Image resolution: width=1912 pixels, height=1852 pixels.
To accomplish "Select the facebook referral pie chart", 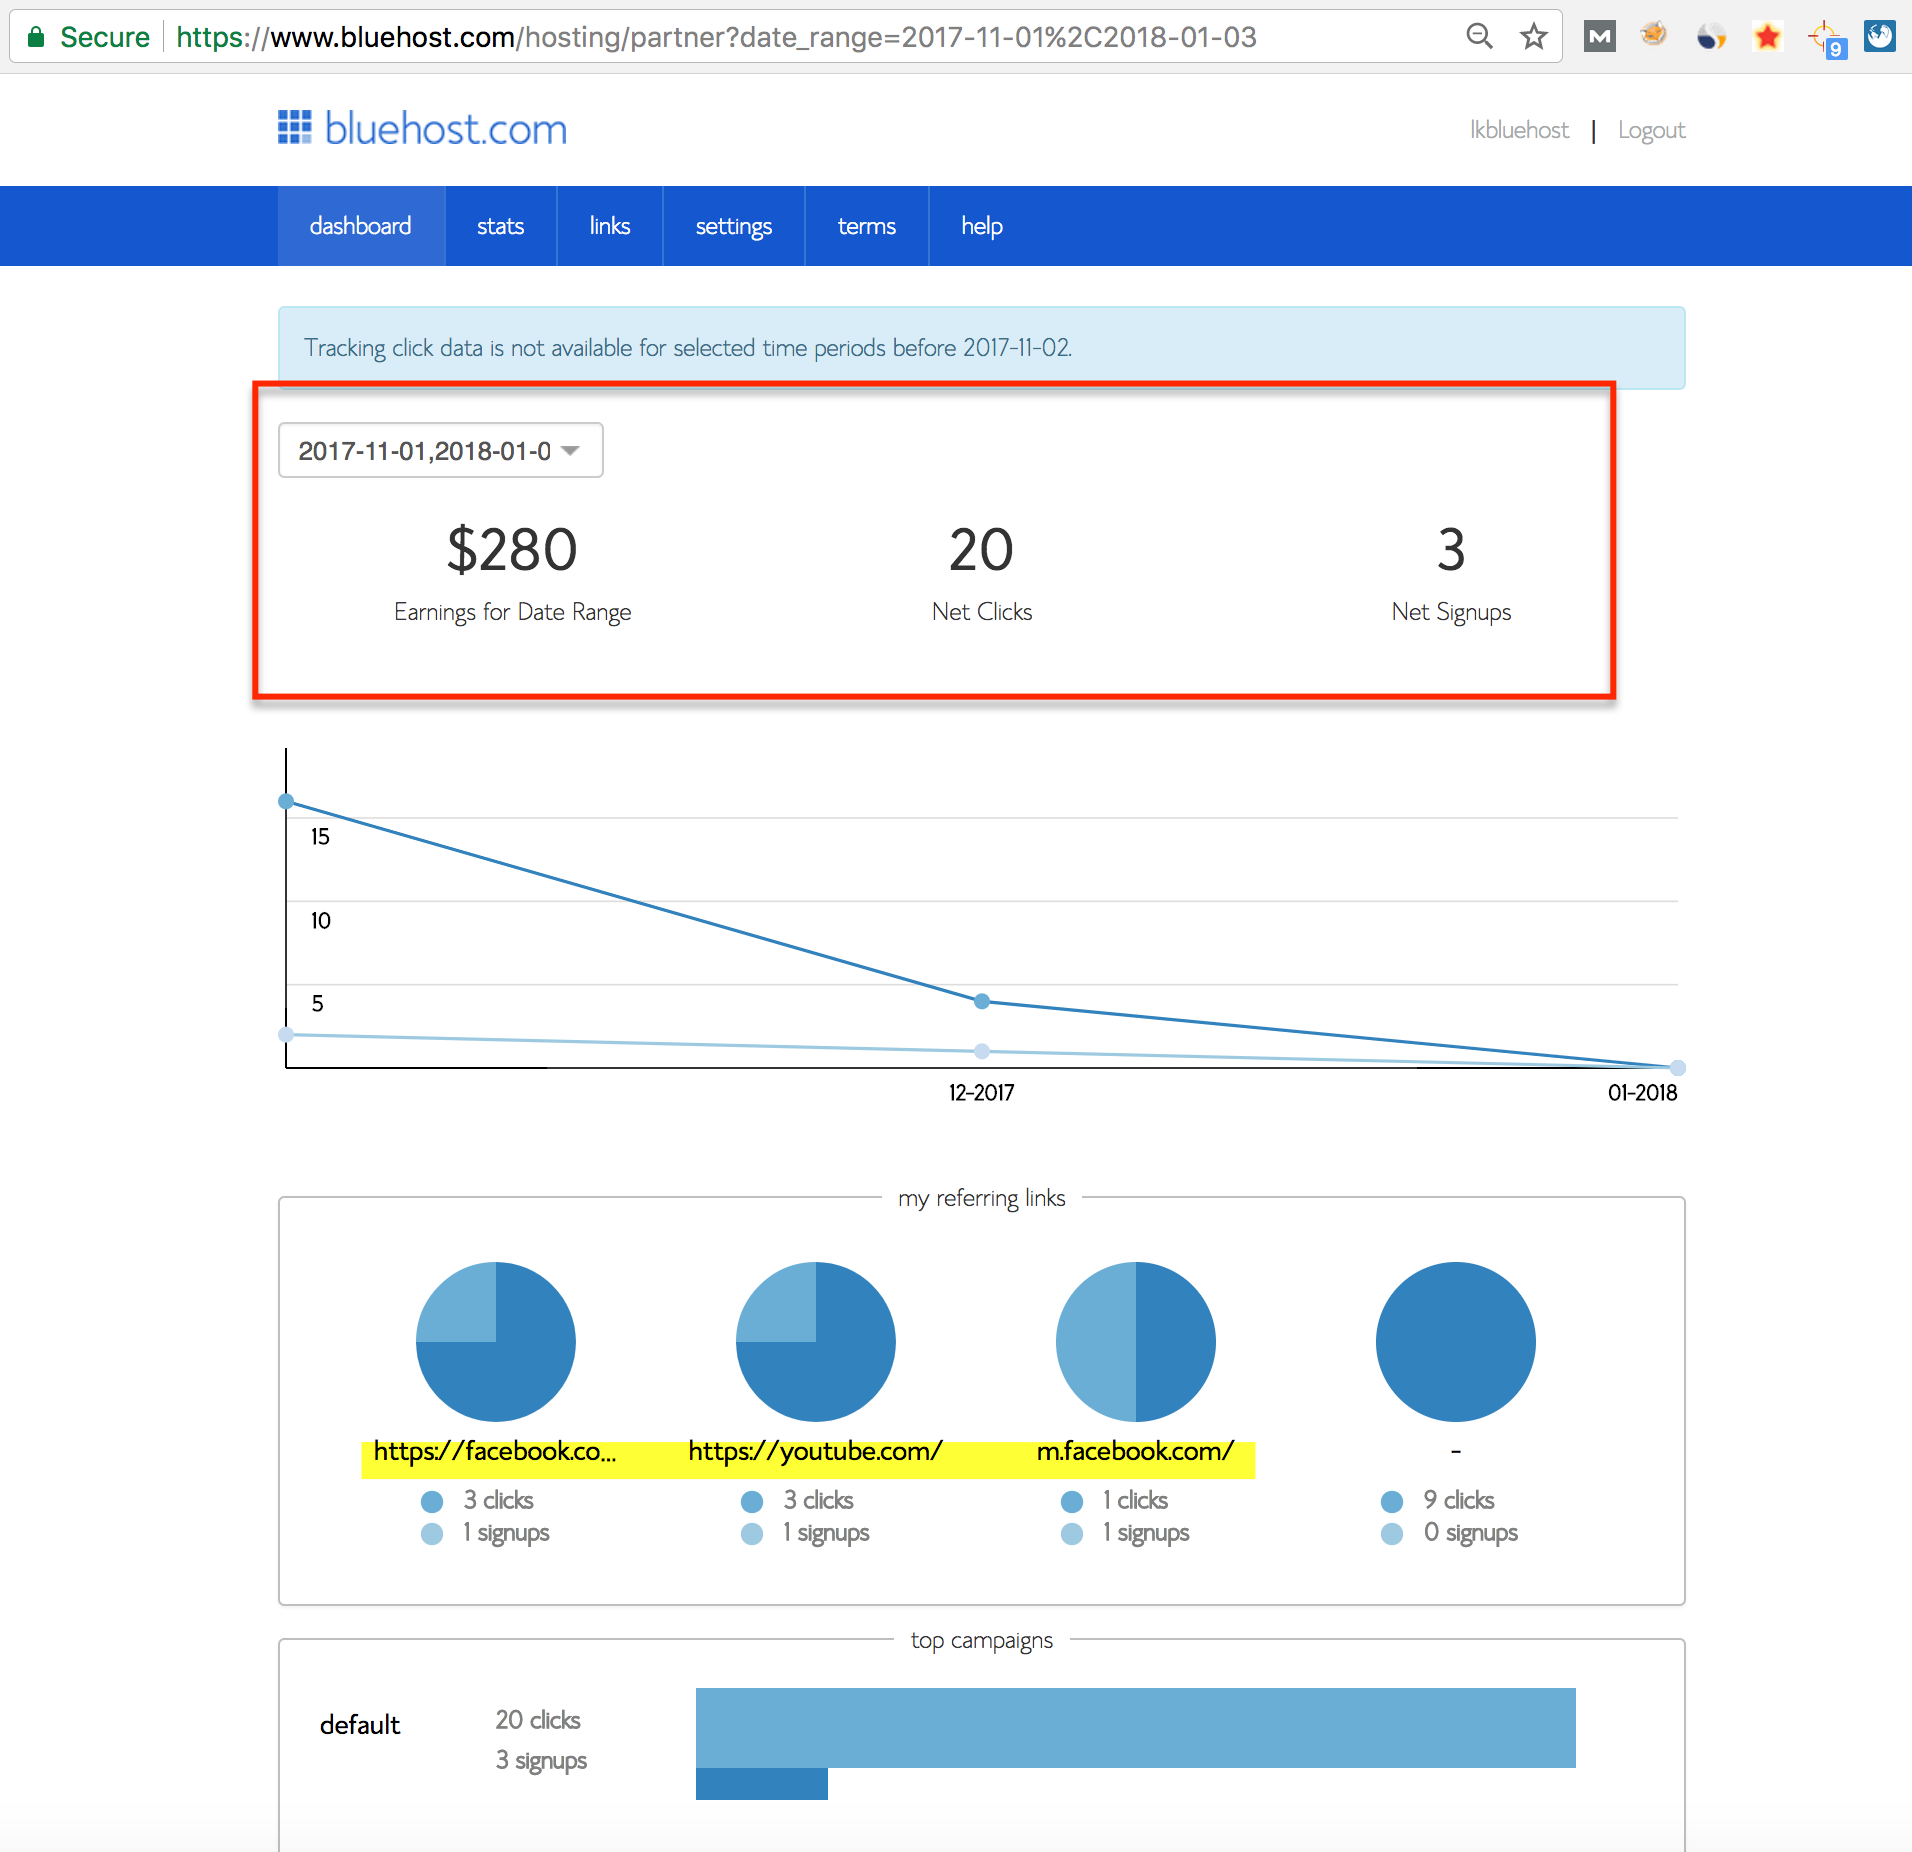I will click(495, 1341).
